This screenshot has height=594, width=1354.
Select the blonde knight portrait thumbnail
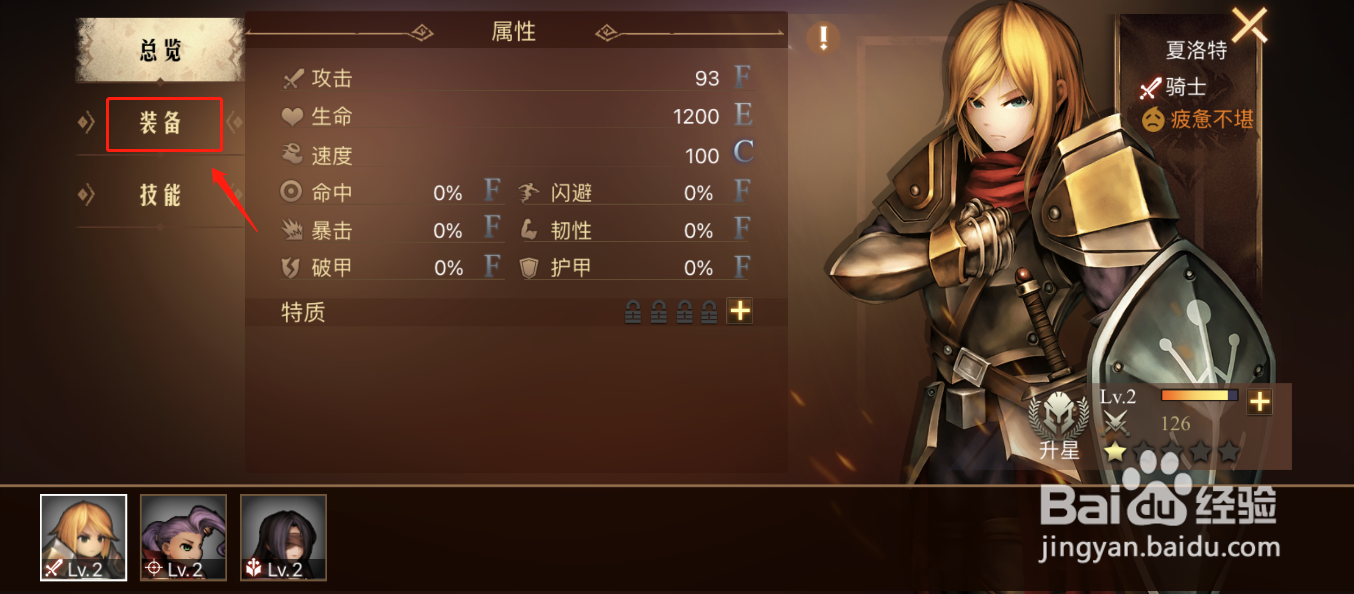pyautogui.click(x=84, y=538)
